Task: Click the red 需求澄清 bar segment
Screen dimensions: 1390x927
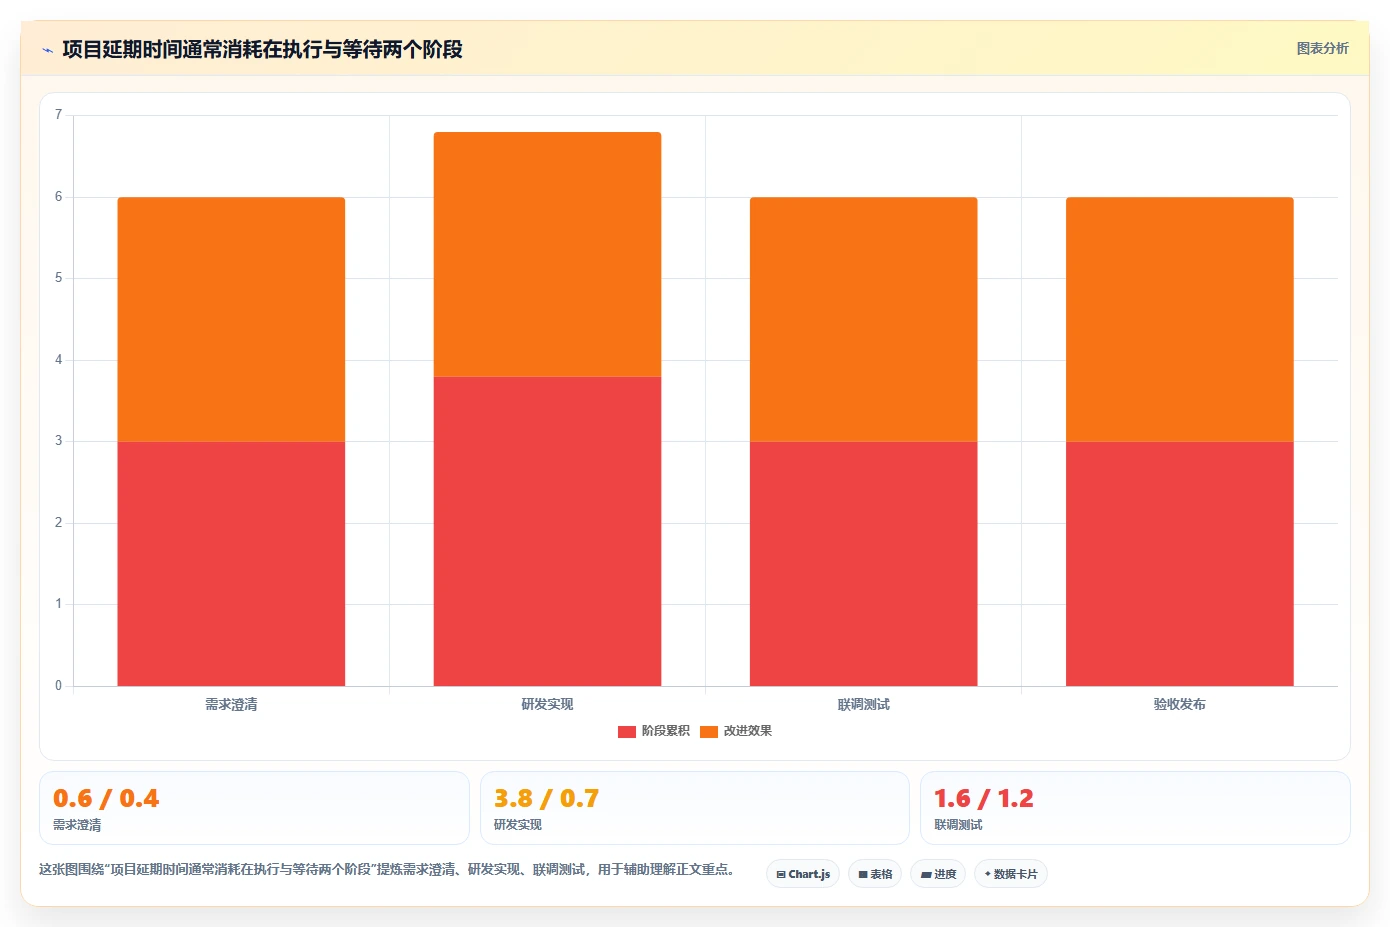Action: tap(231, 563)
